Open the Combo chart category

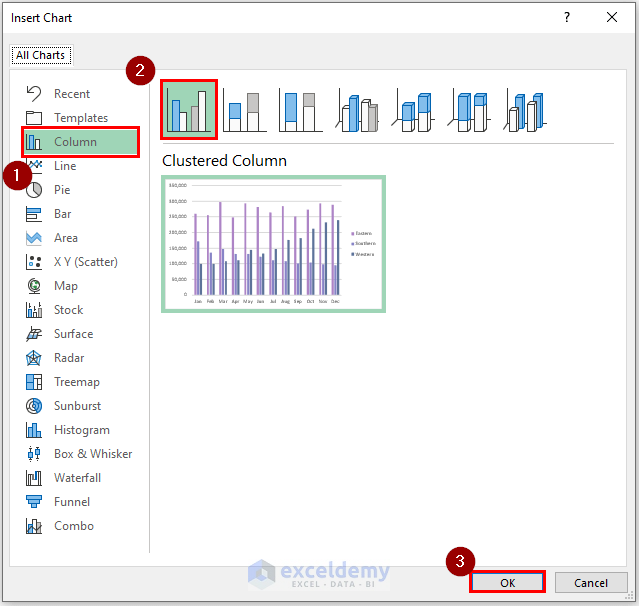click(81, 526)
